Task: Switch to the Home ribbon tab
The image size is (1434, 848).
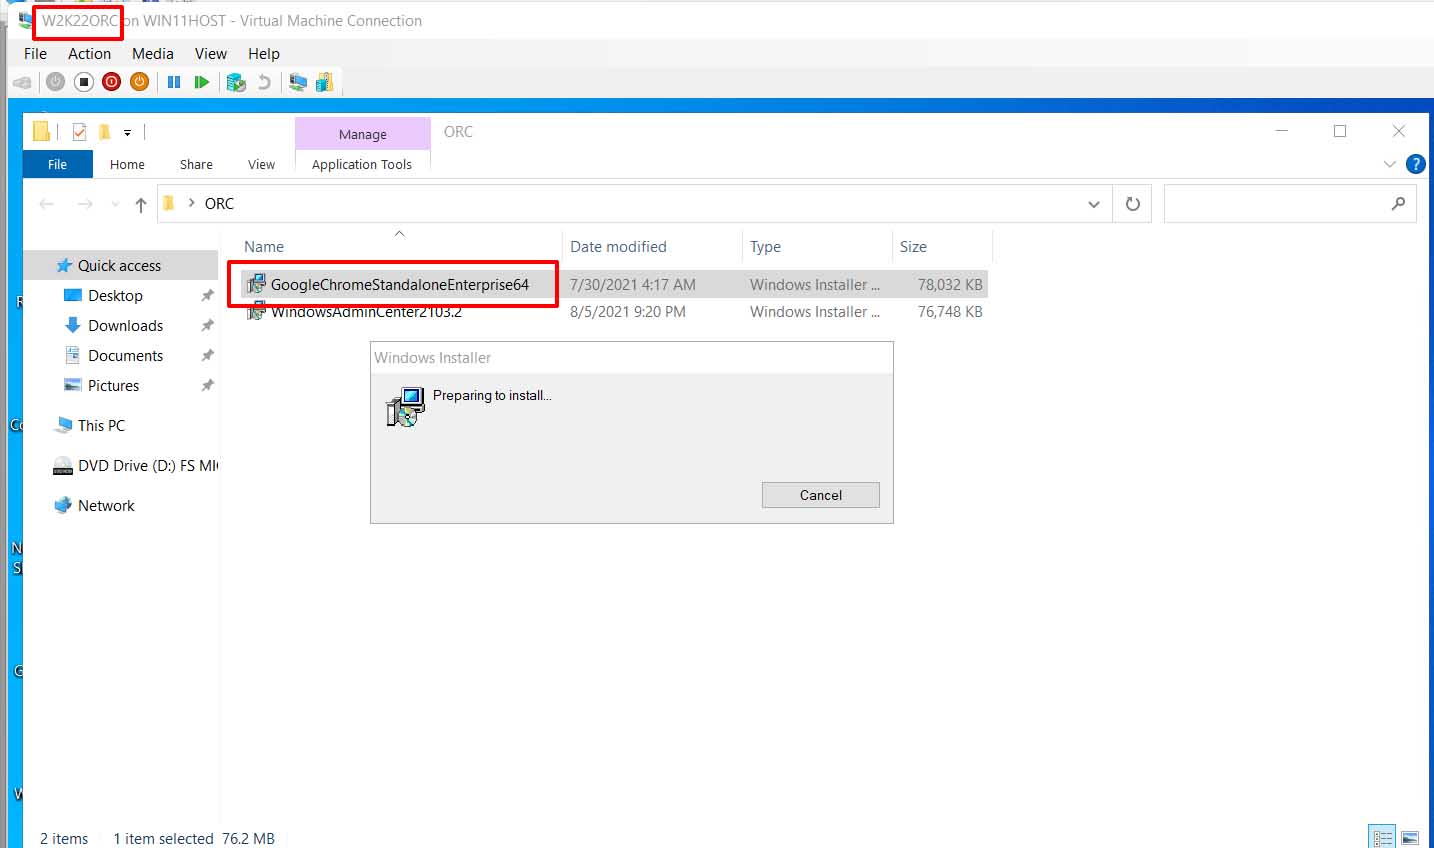Action: pyautogui.click(x=127, y=164)
